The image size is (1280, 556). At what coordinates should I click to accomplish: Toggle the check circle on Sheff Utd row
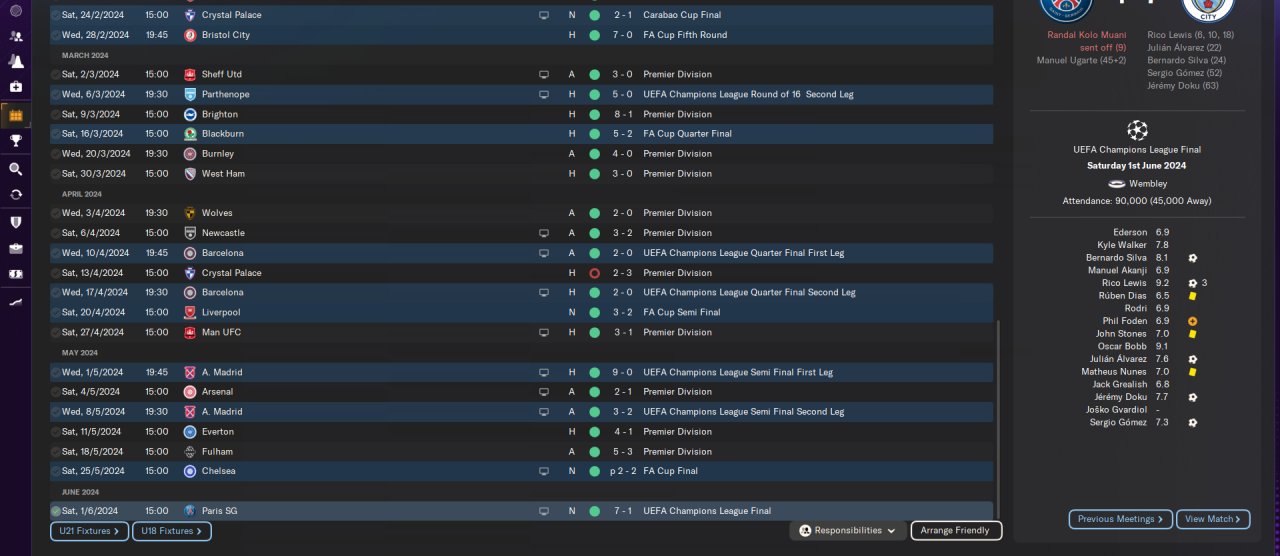[x=56, y=74]
